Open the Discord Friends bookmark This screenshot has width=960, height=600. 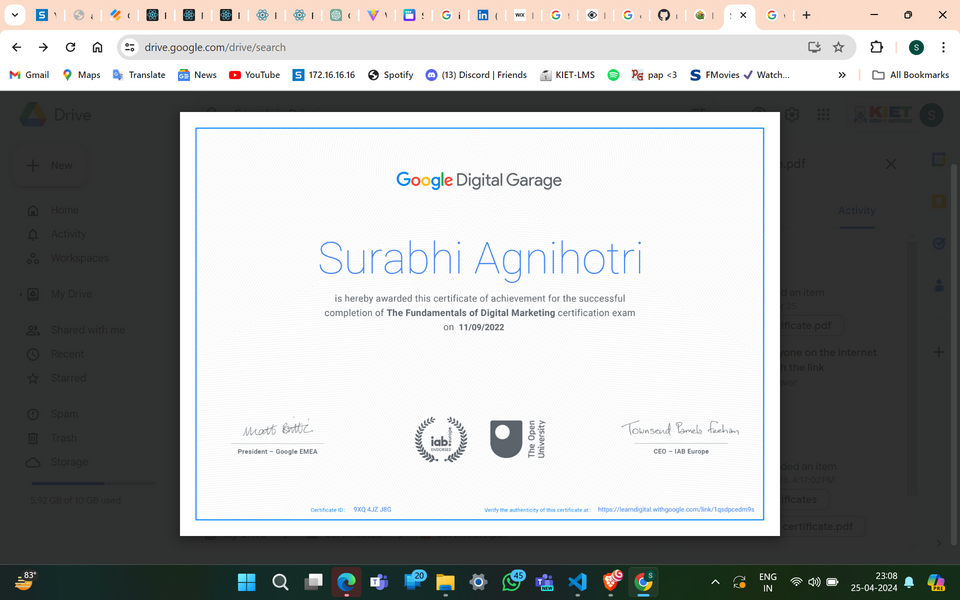point(476,75)
